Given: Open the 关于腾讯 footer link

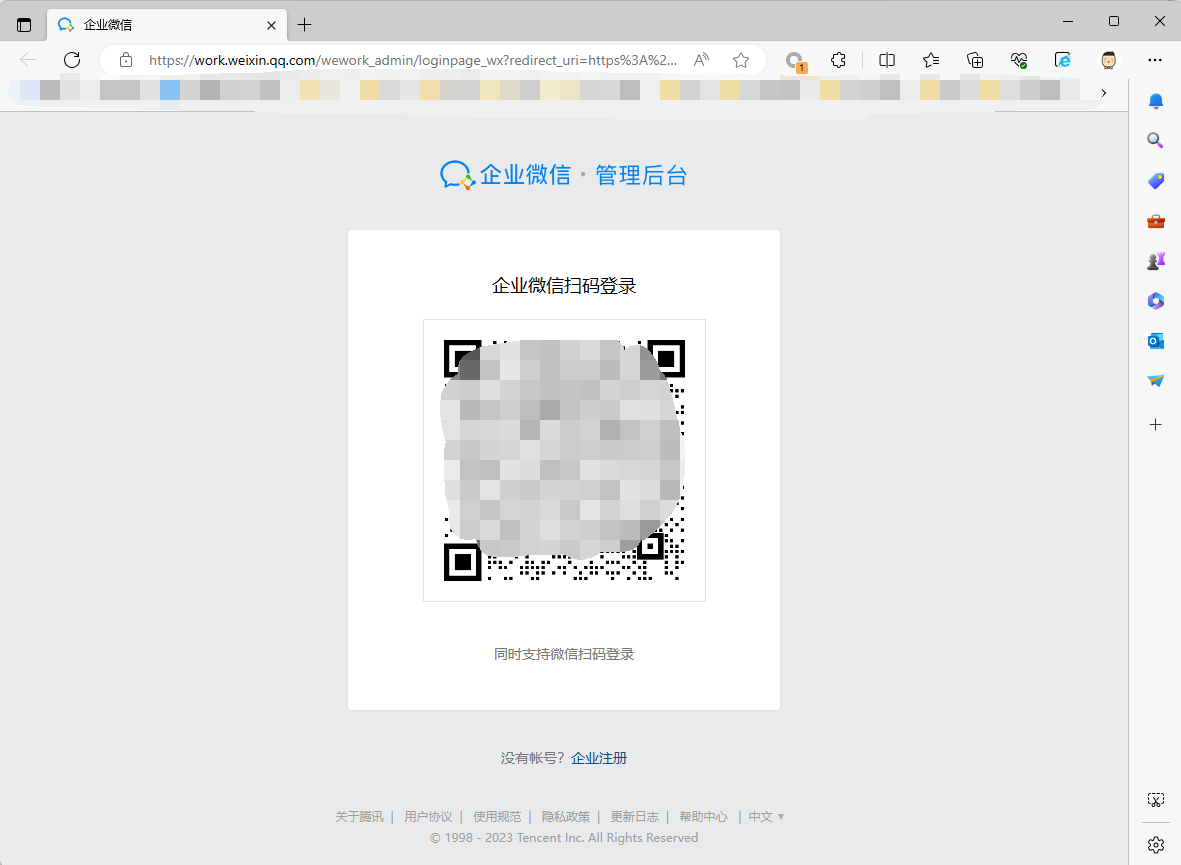Looking at the screenshot, I should (359, 817).
